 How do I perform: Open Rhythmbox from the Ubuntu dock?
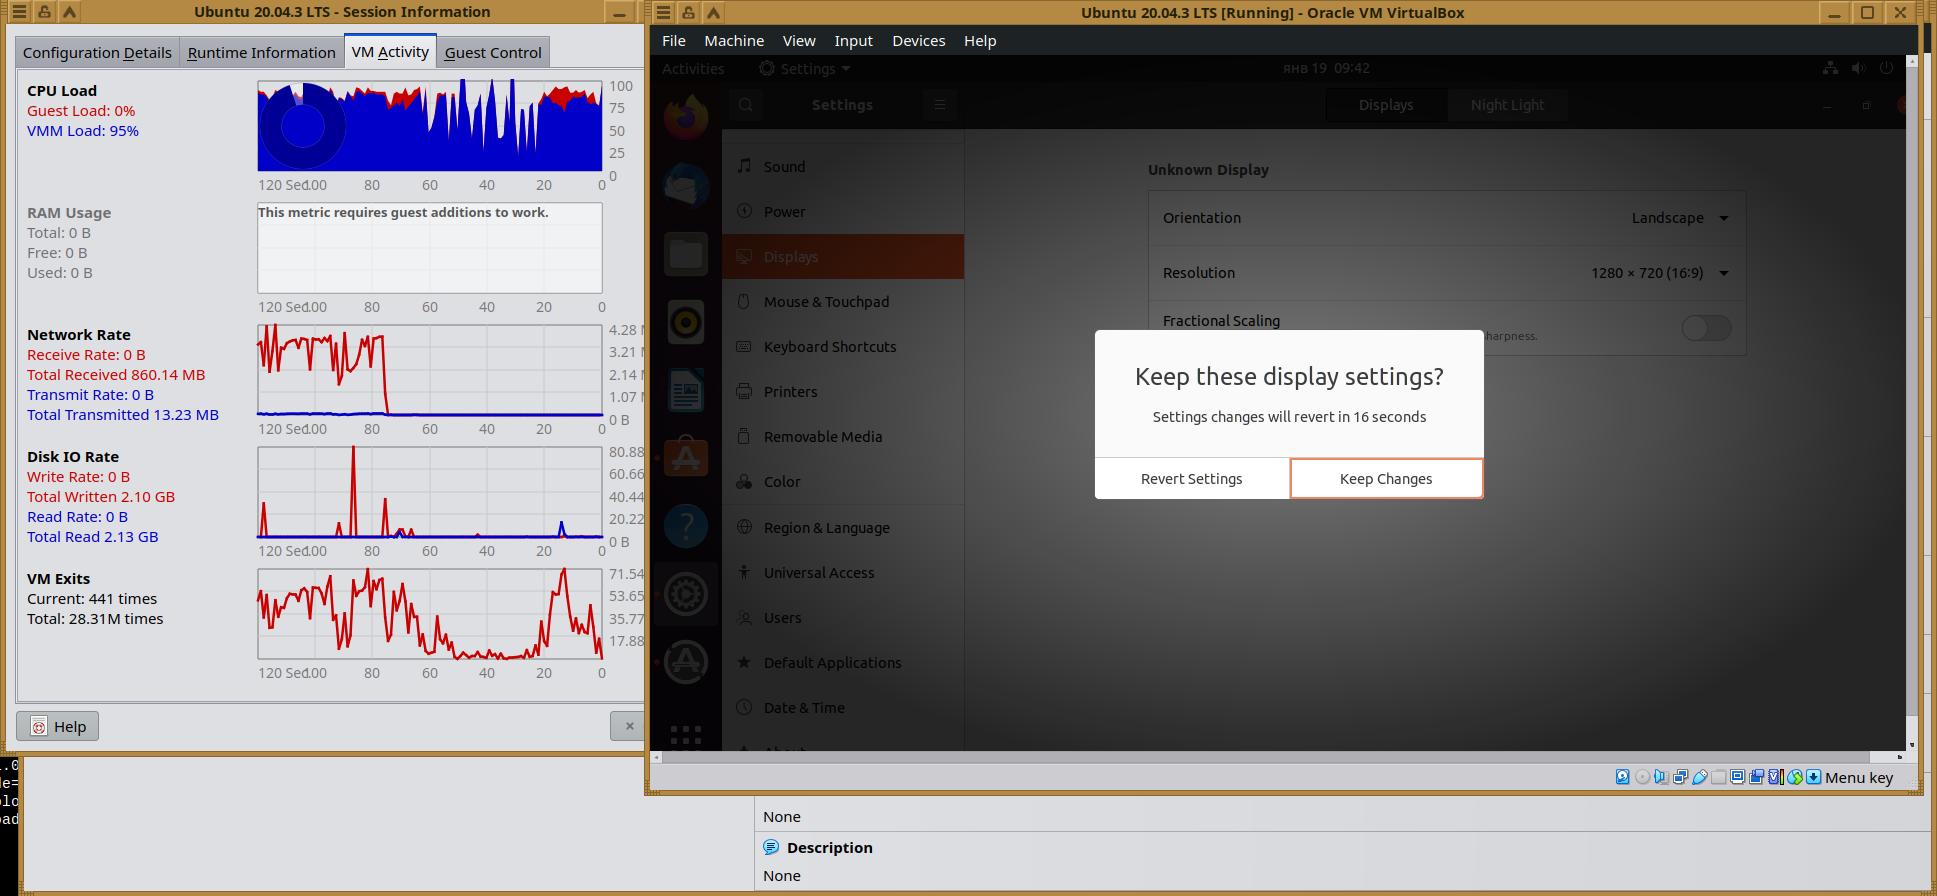(x=686, y=322)
